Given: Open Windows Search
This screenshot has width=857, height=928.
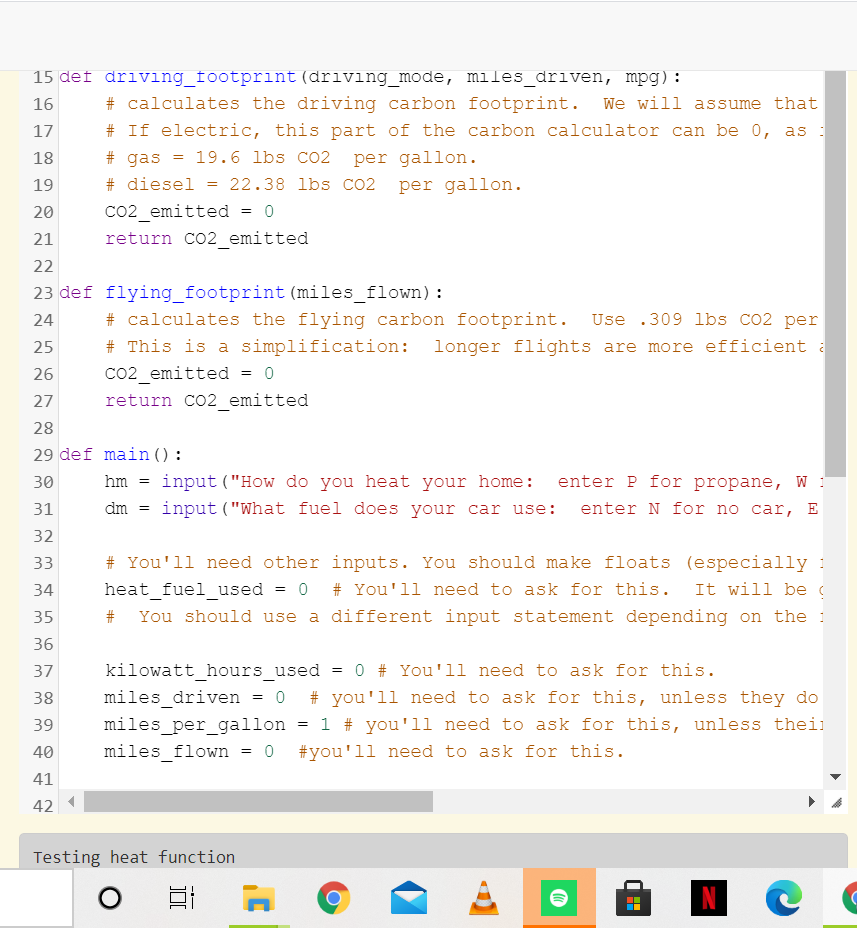Looking at the screenshot, I should tap(109, 898).
